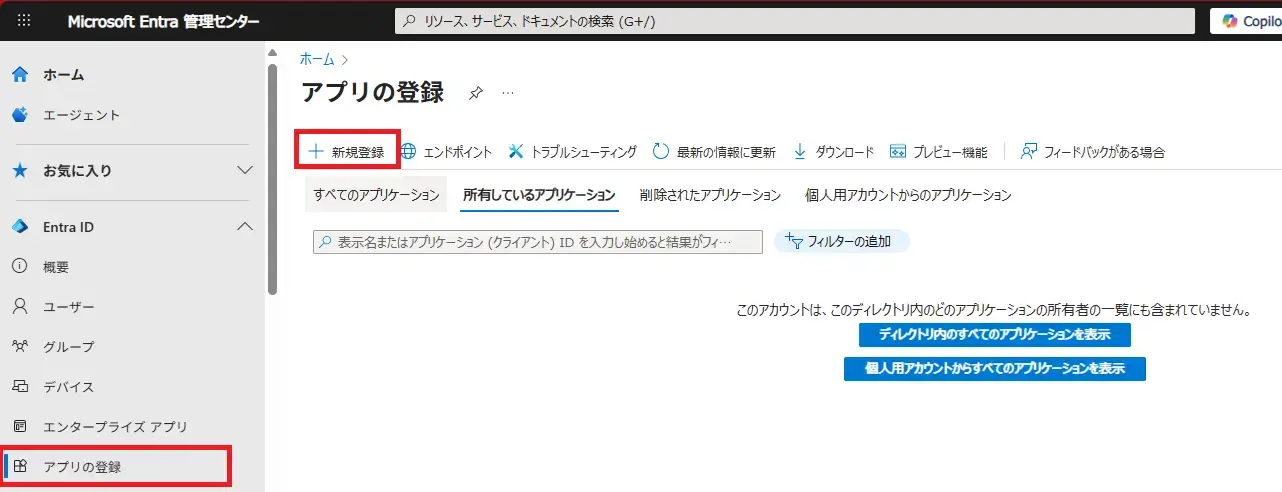Expand the お気に入り favorites section
This screenshot has height=492, width=1282.
[244, 171]
